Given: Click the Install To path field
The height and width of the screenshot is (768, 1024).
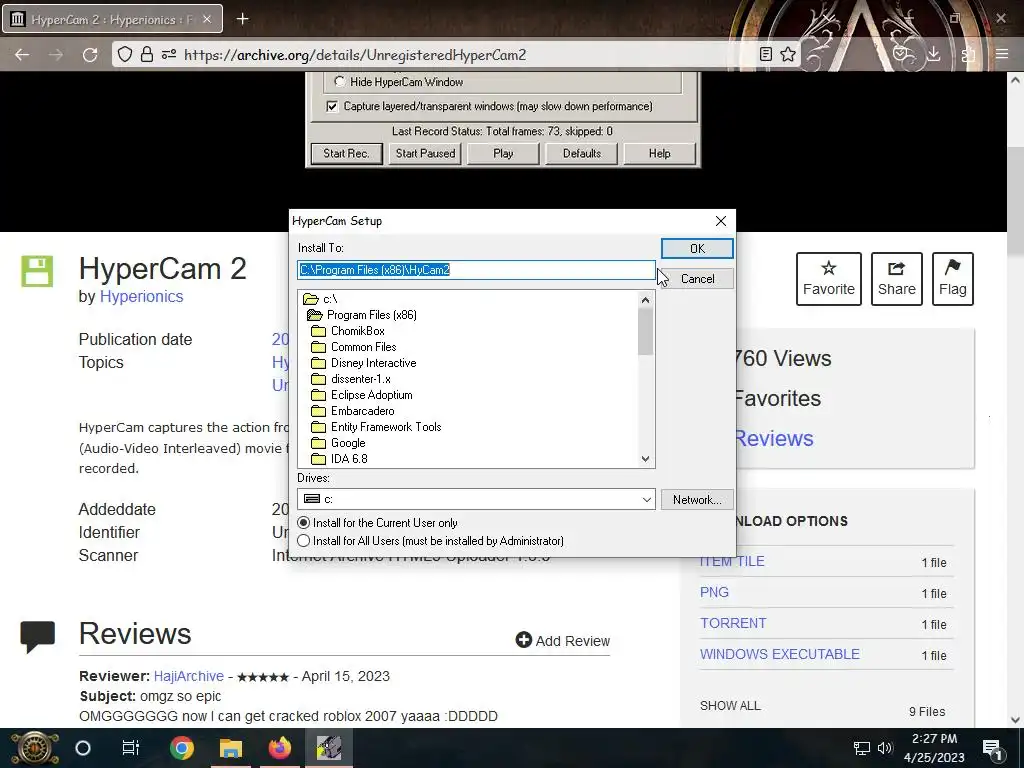Looking at the screenshot, I should [476, 270].
